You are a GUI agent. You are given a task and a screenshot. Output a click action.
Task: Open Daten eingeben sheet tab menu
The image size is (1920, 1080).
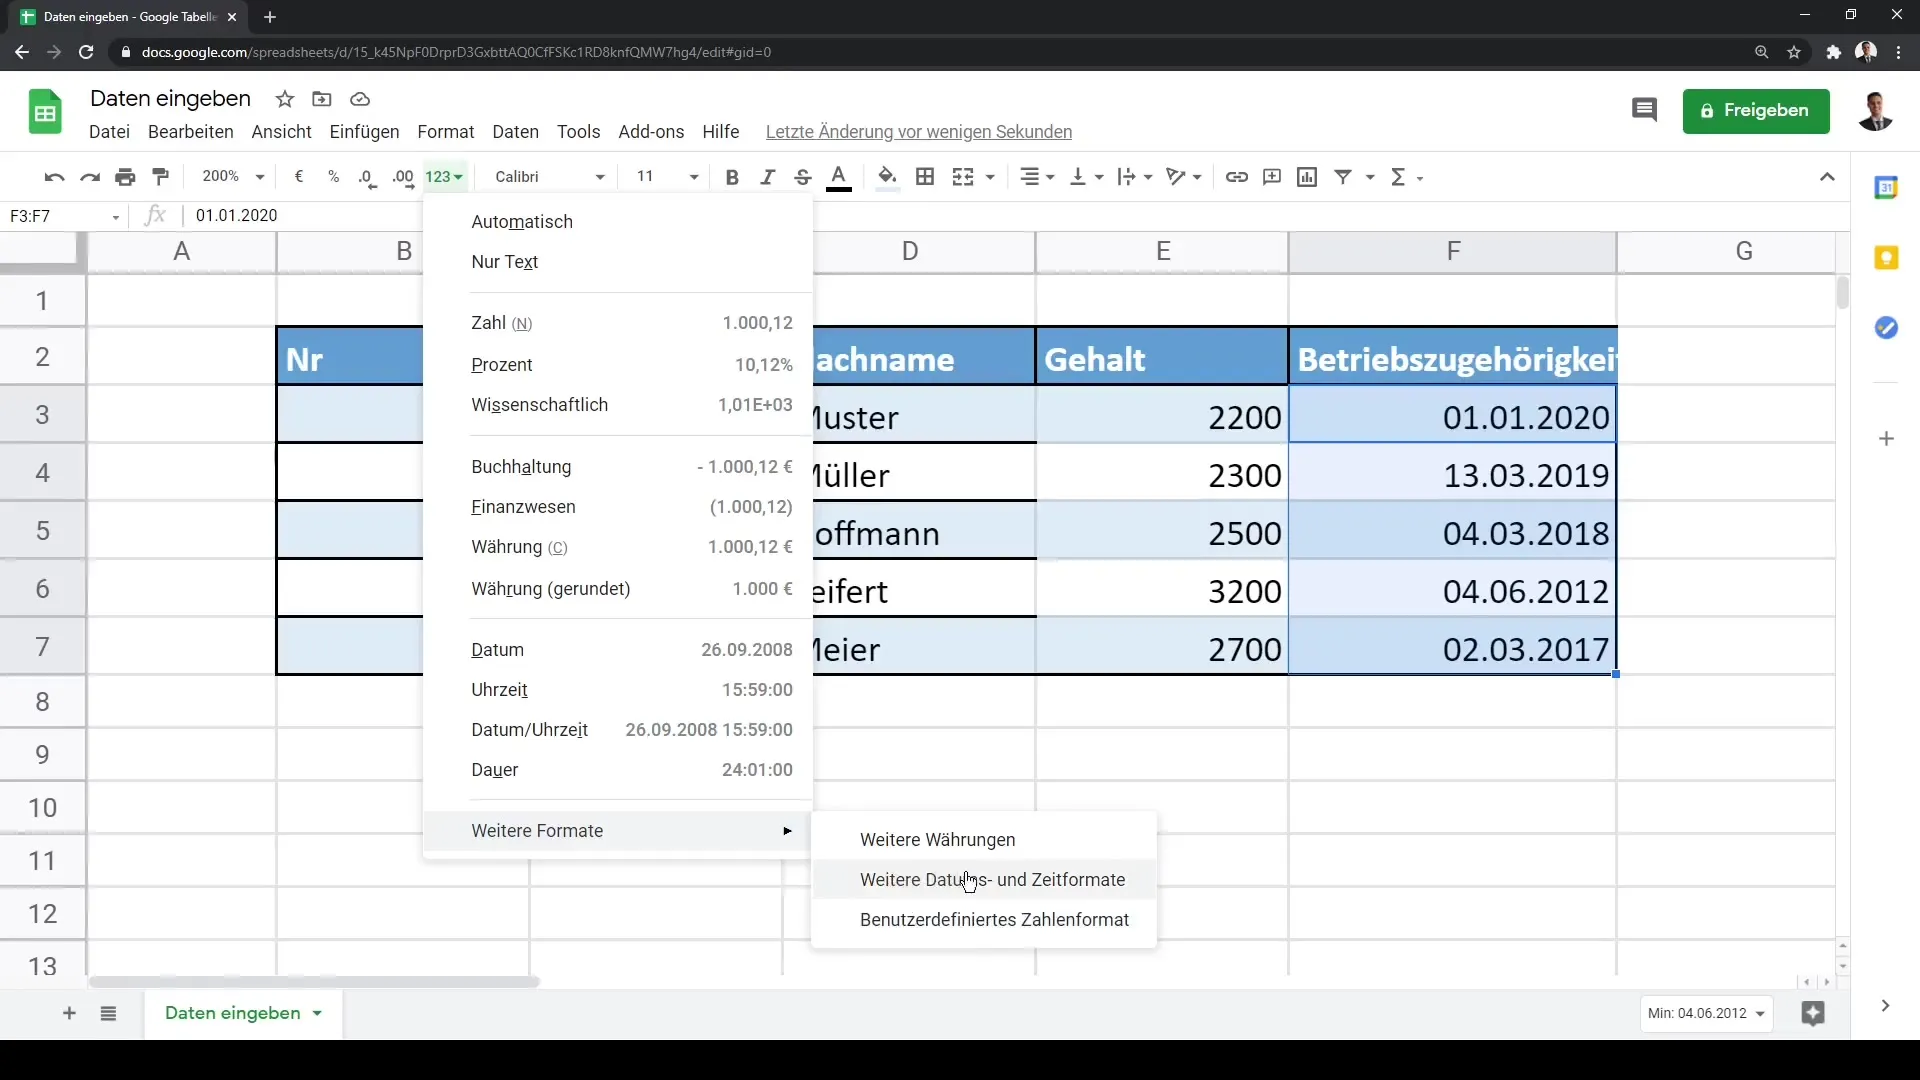[x=317, y=1013]
